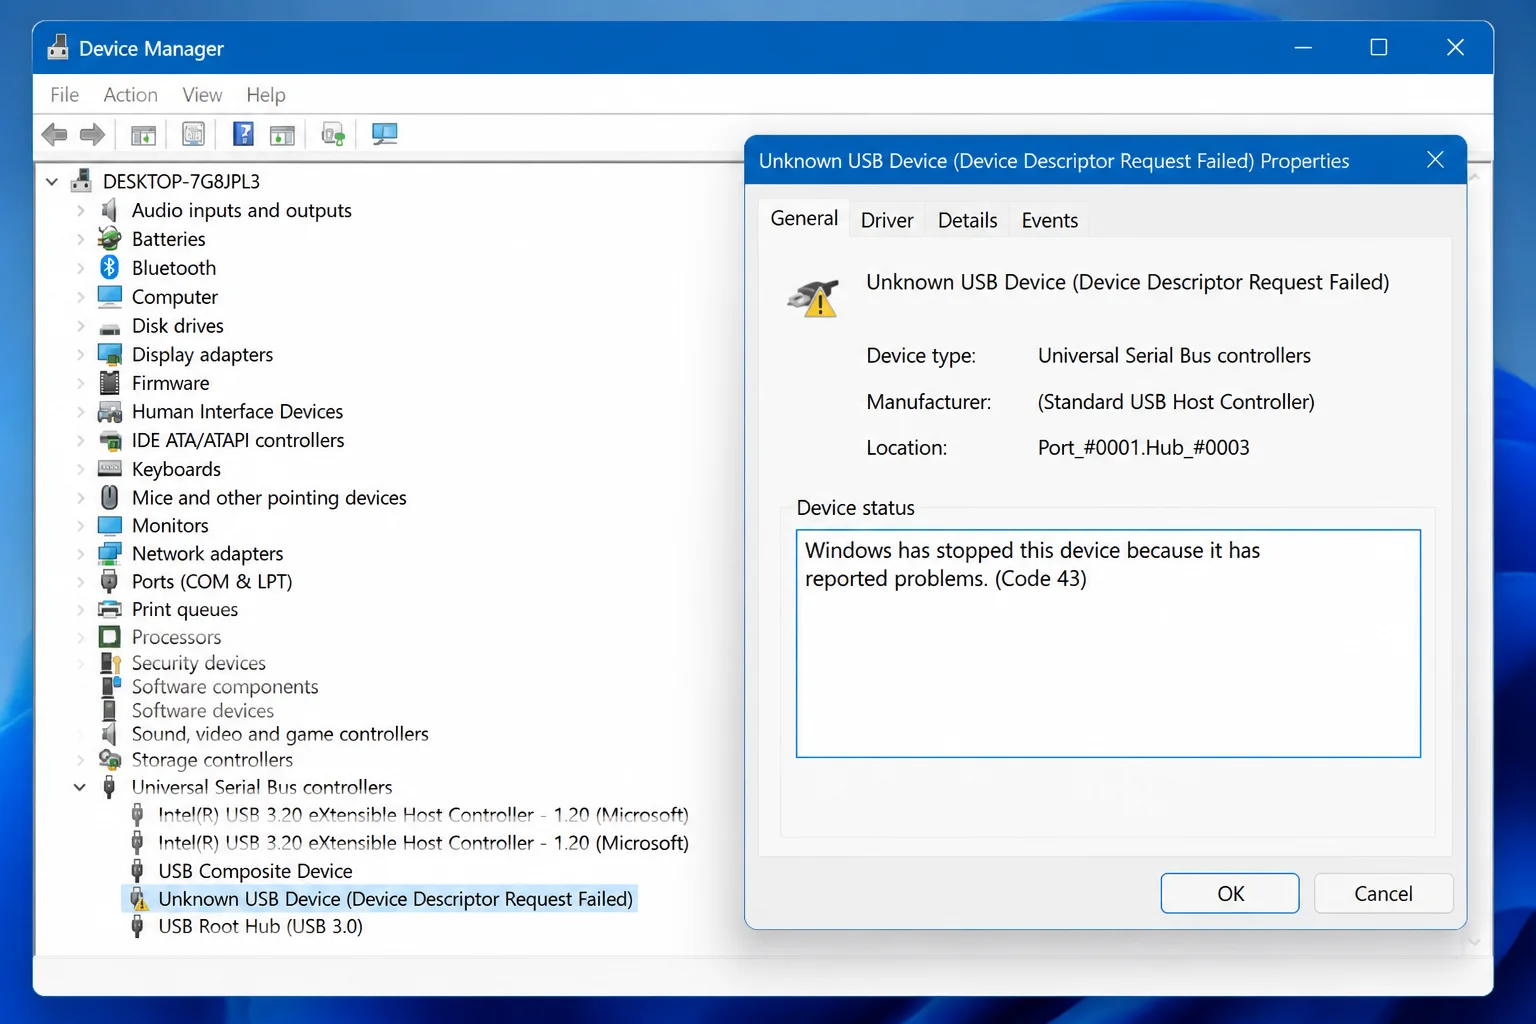The width and height of the screenshot is (1536, 1024).
Task: Expand the Computer node
Action: (81, 297)
